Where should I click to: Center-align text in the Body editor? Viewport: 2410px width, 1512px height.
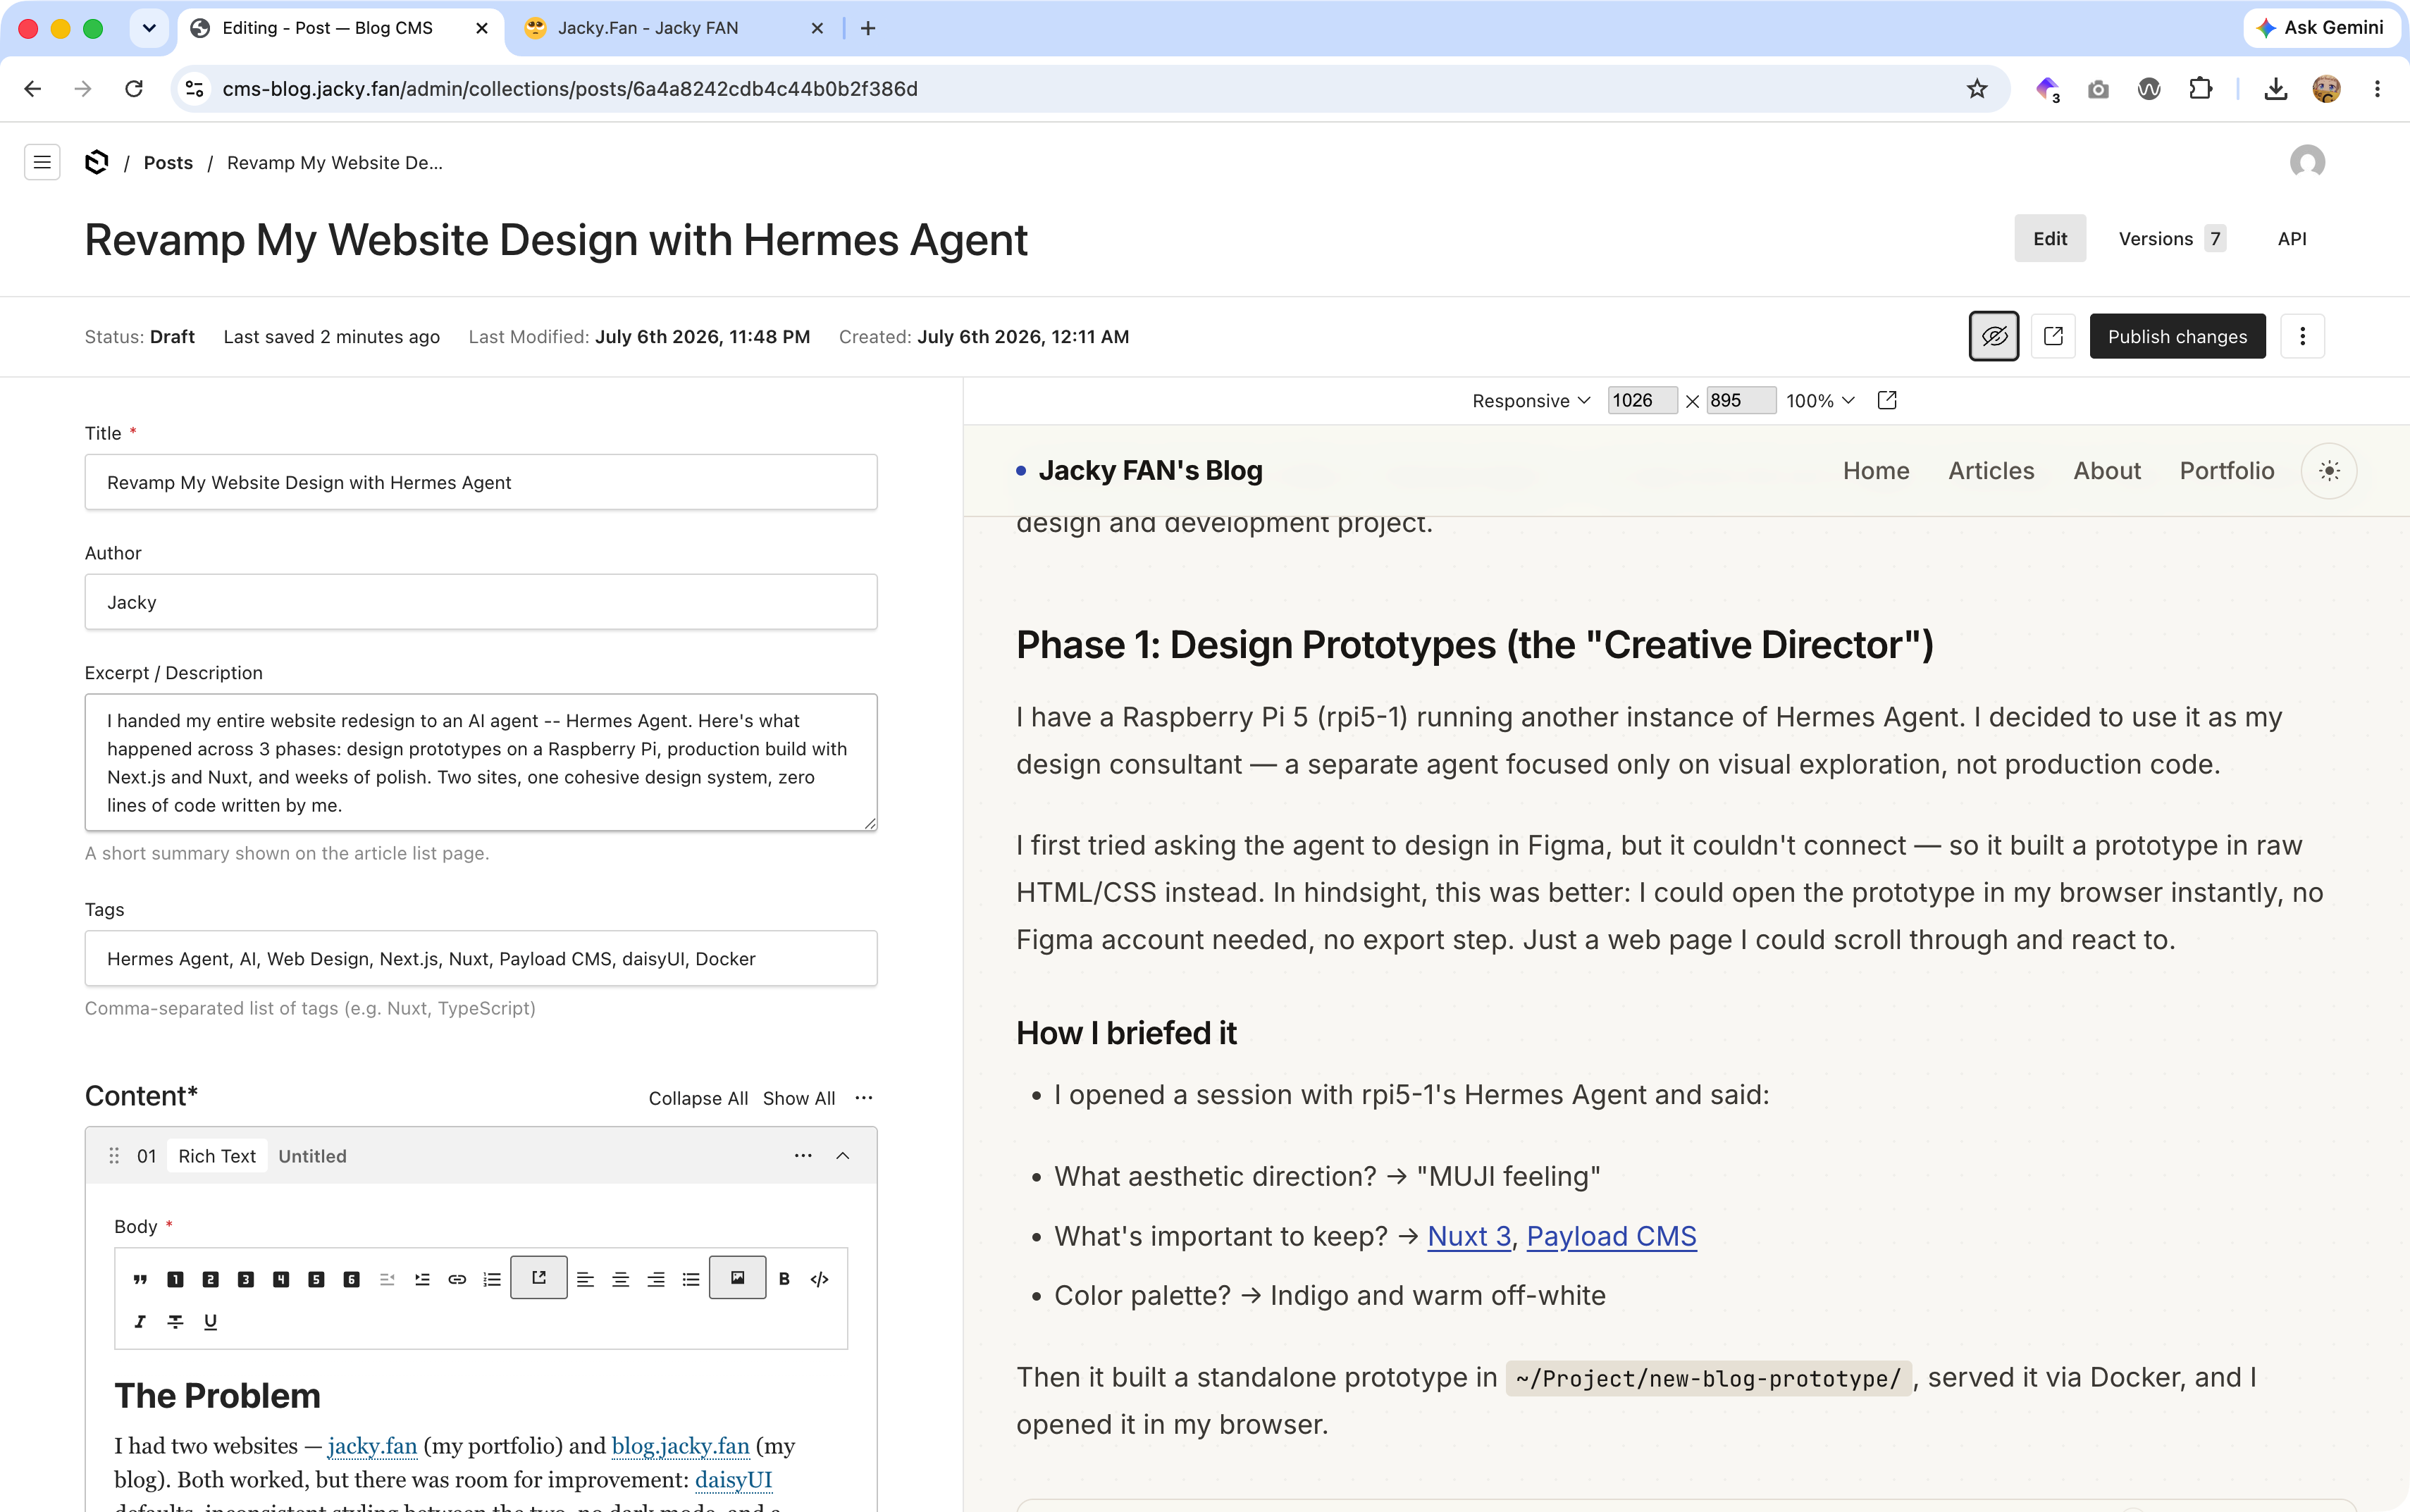tap(620, 1279)
